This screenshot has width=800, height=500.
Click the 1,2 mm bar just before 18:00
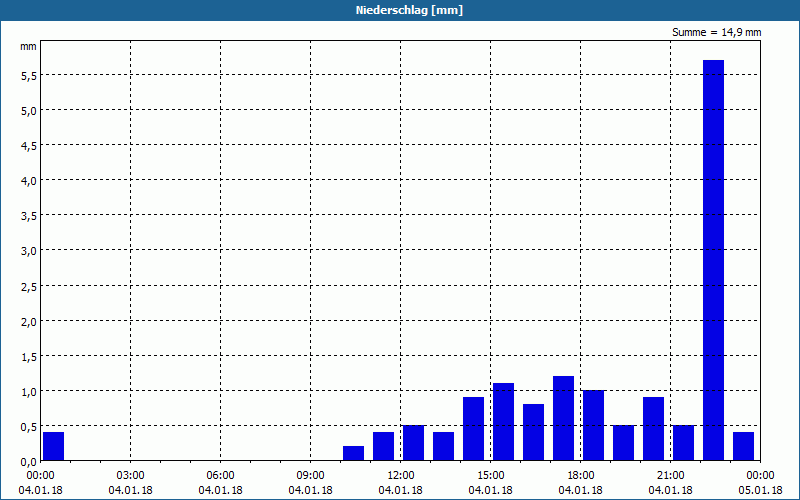pos(563,418)
